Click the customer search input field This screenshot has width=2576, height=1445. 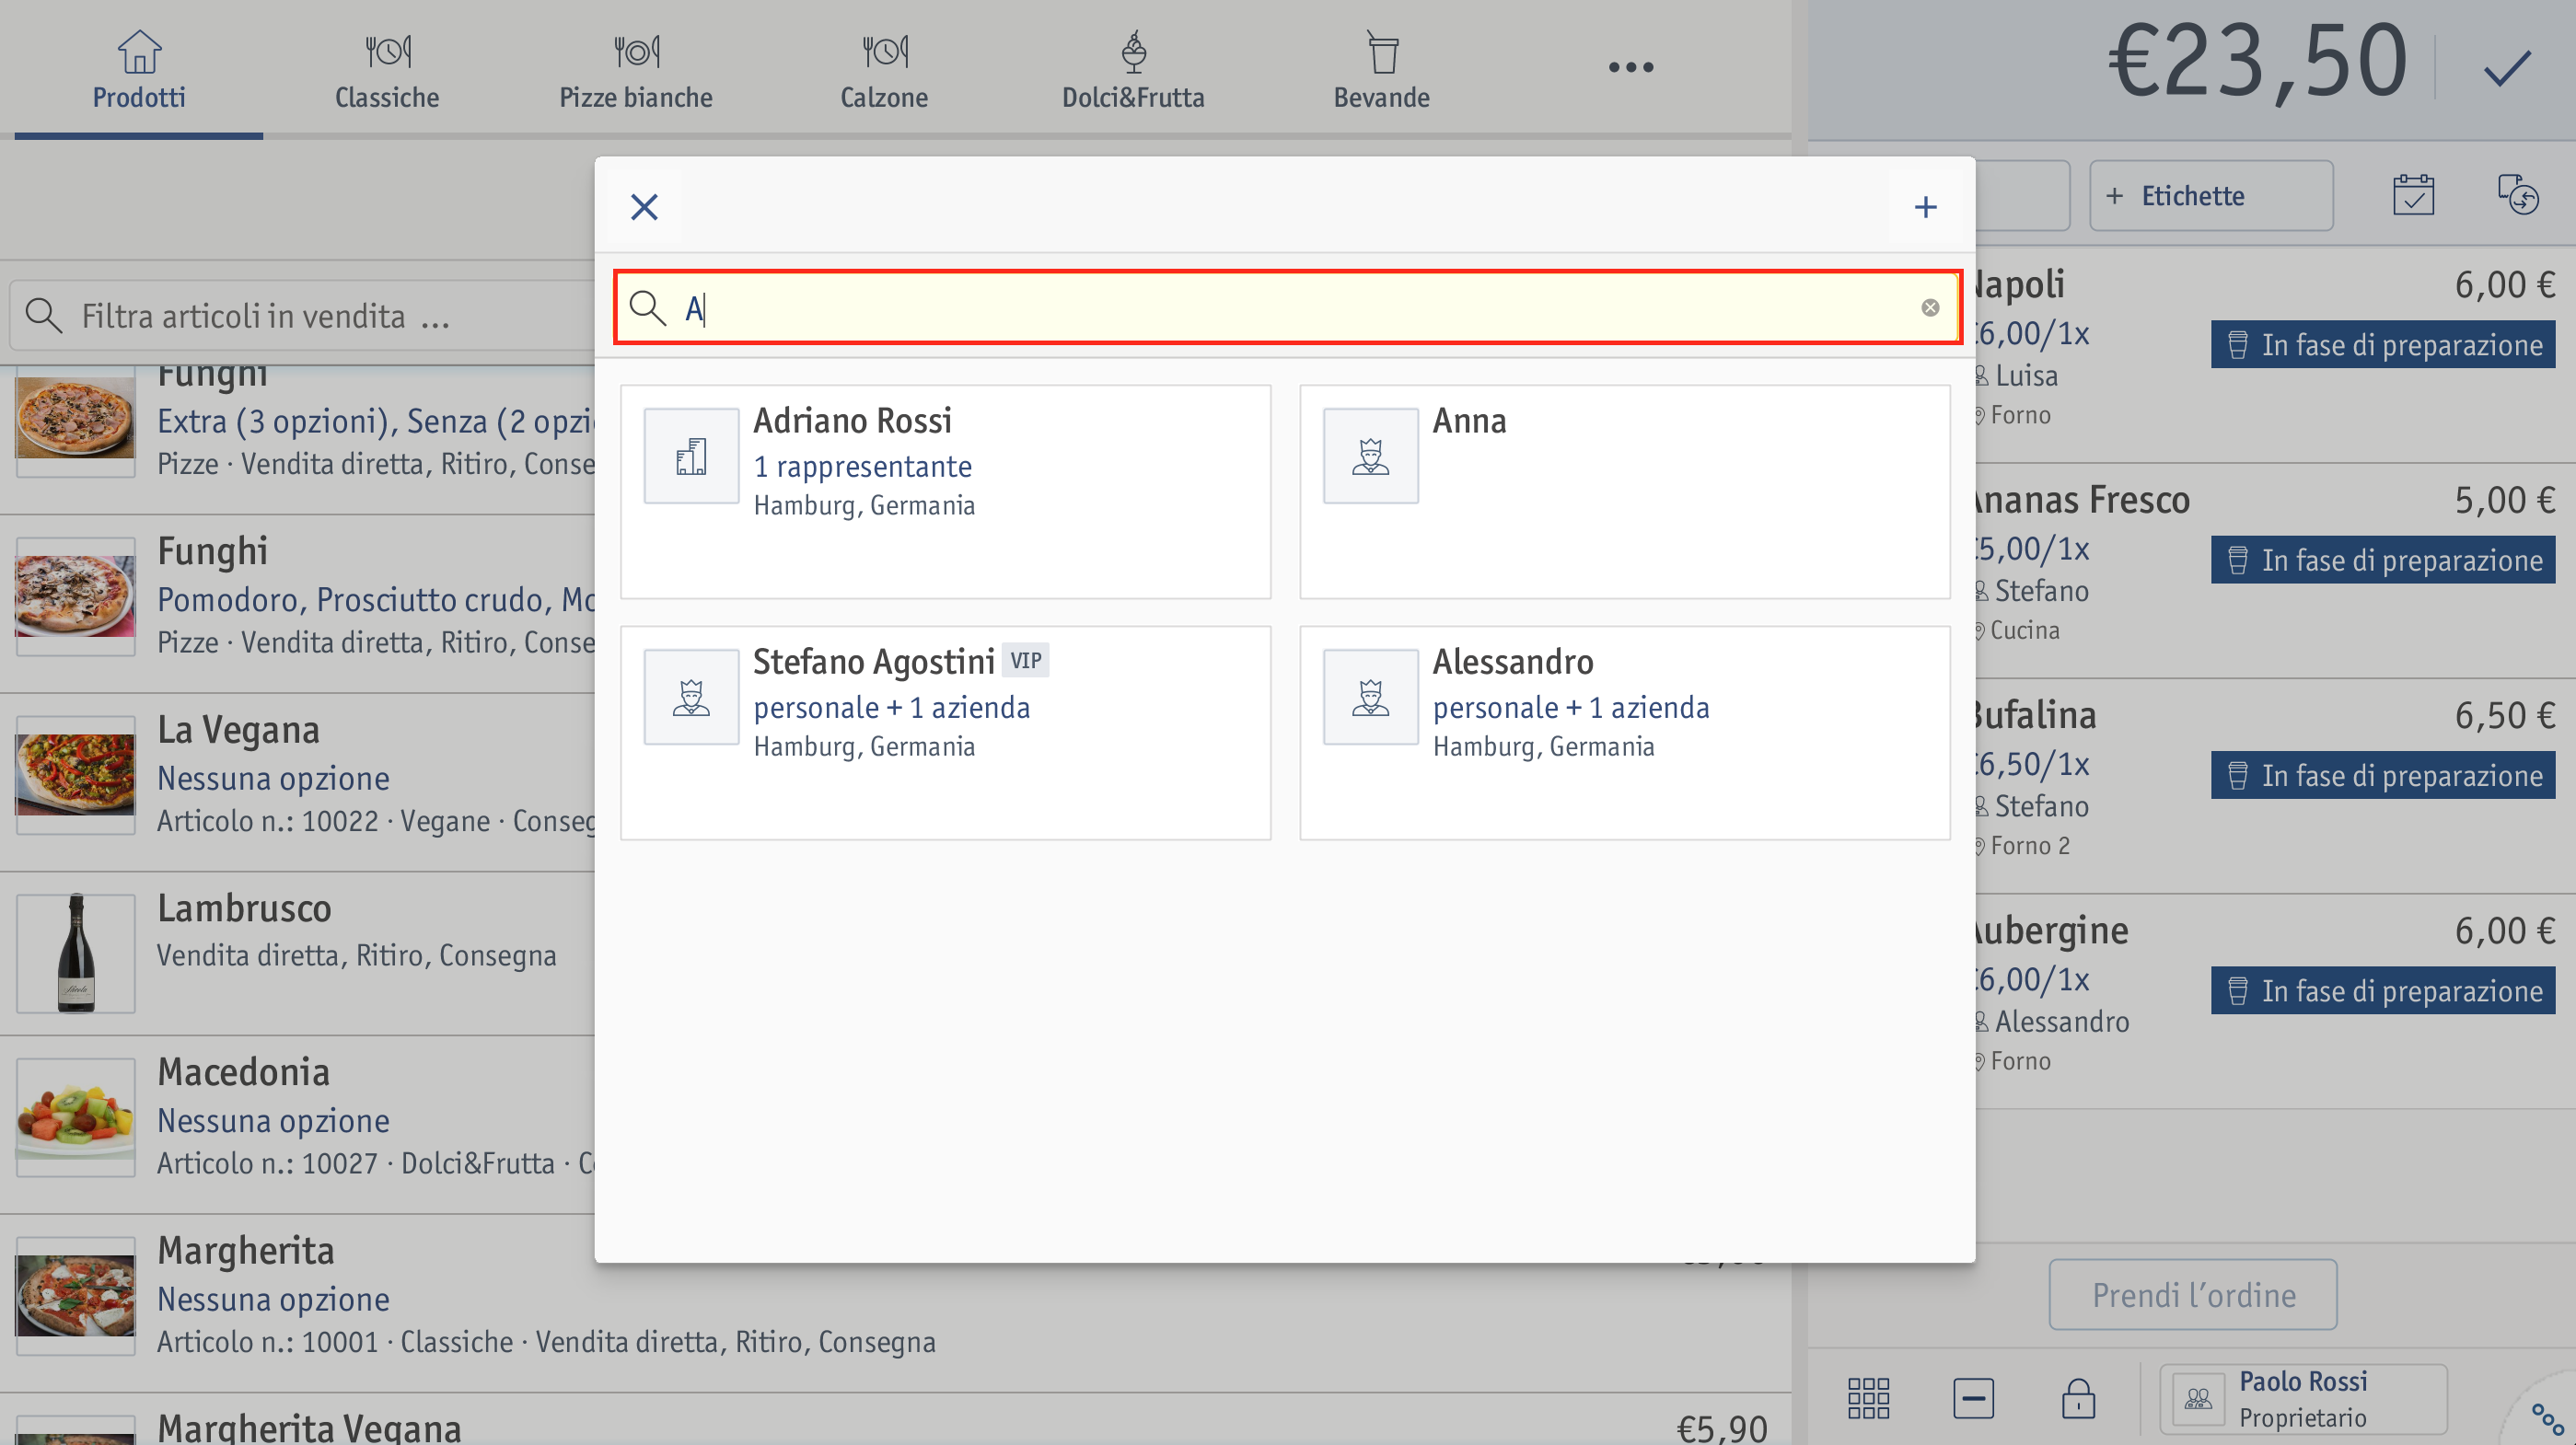pos(1287,308)
